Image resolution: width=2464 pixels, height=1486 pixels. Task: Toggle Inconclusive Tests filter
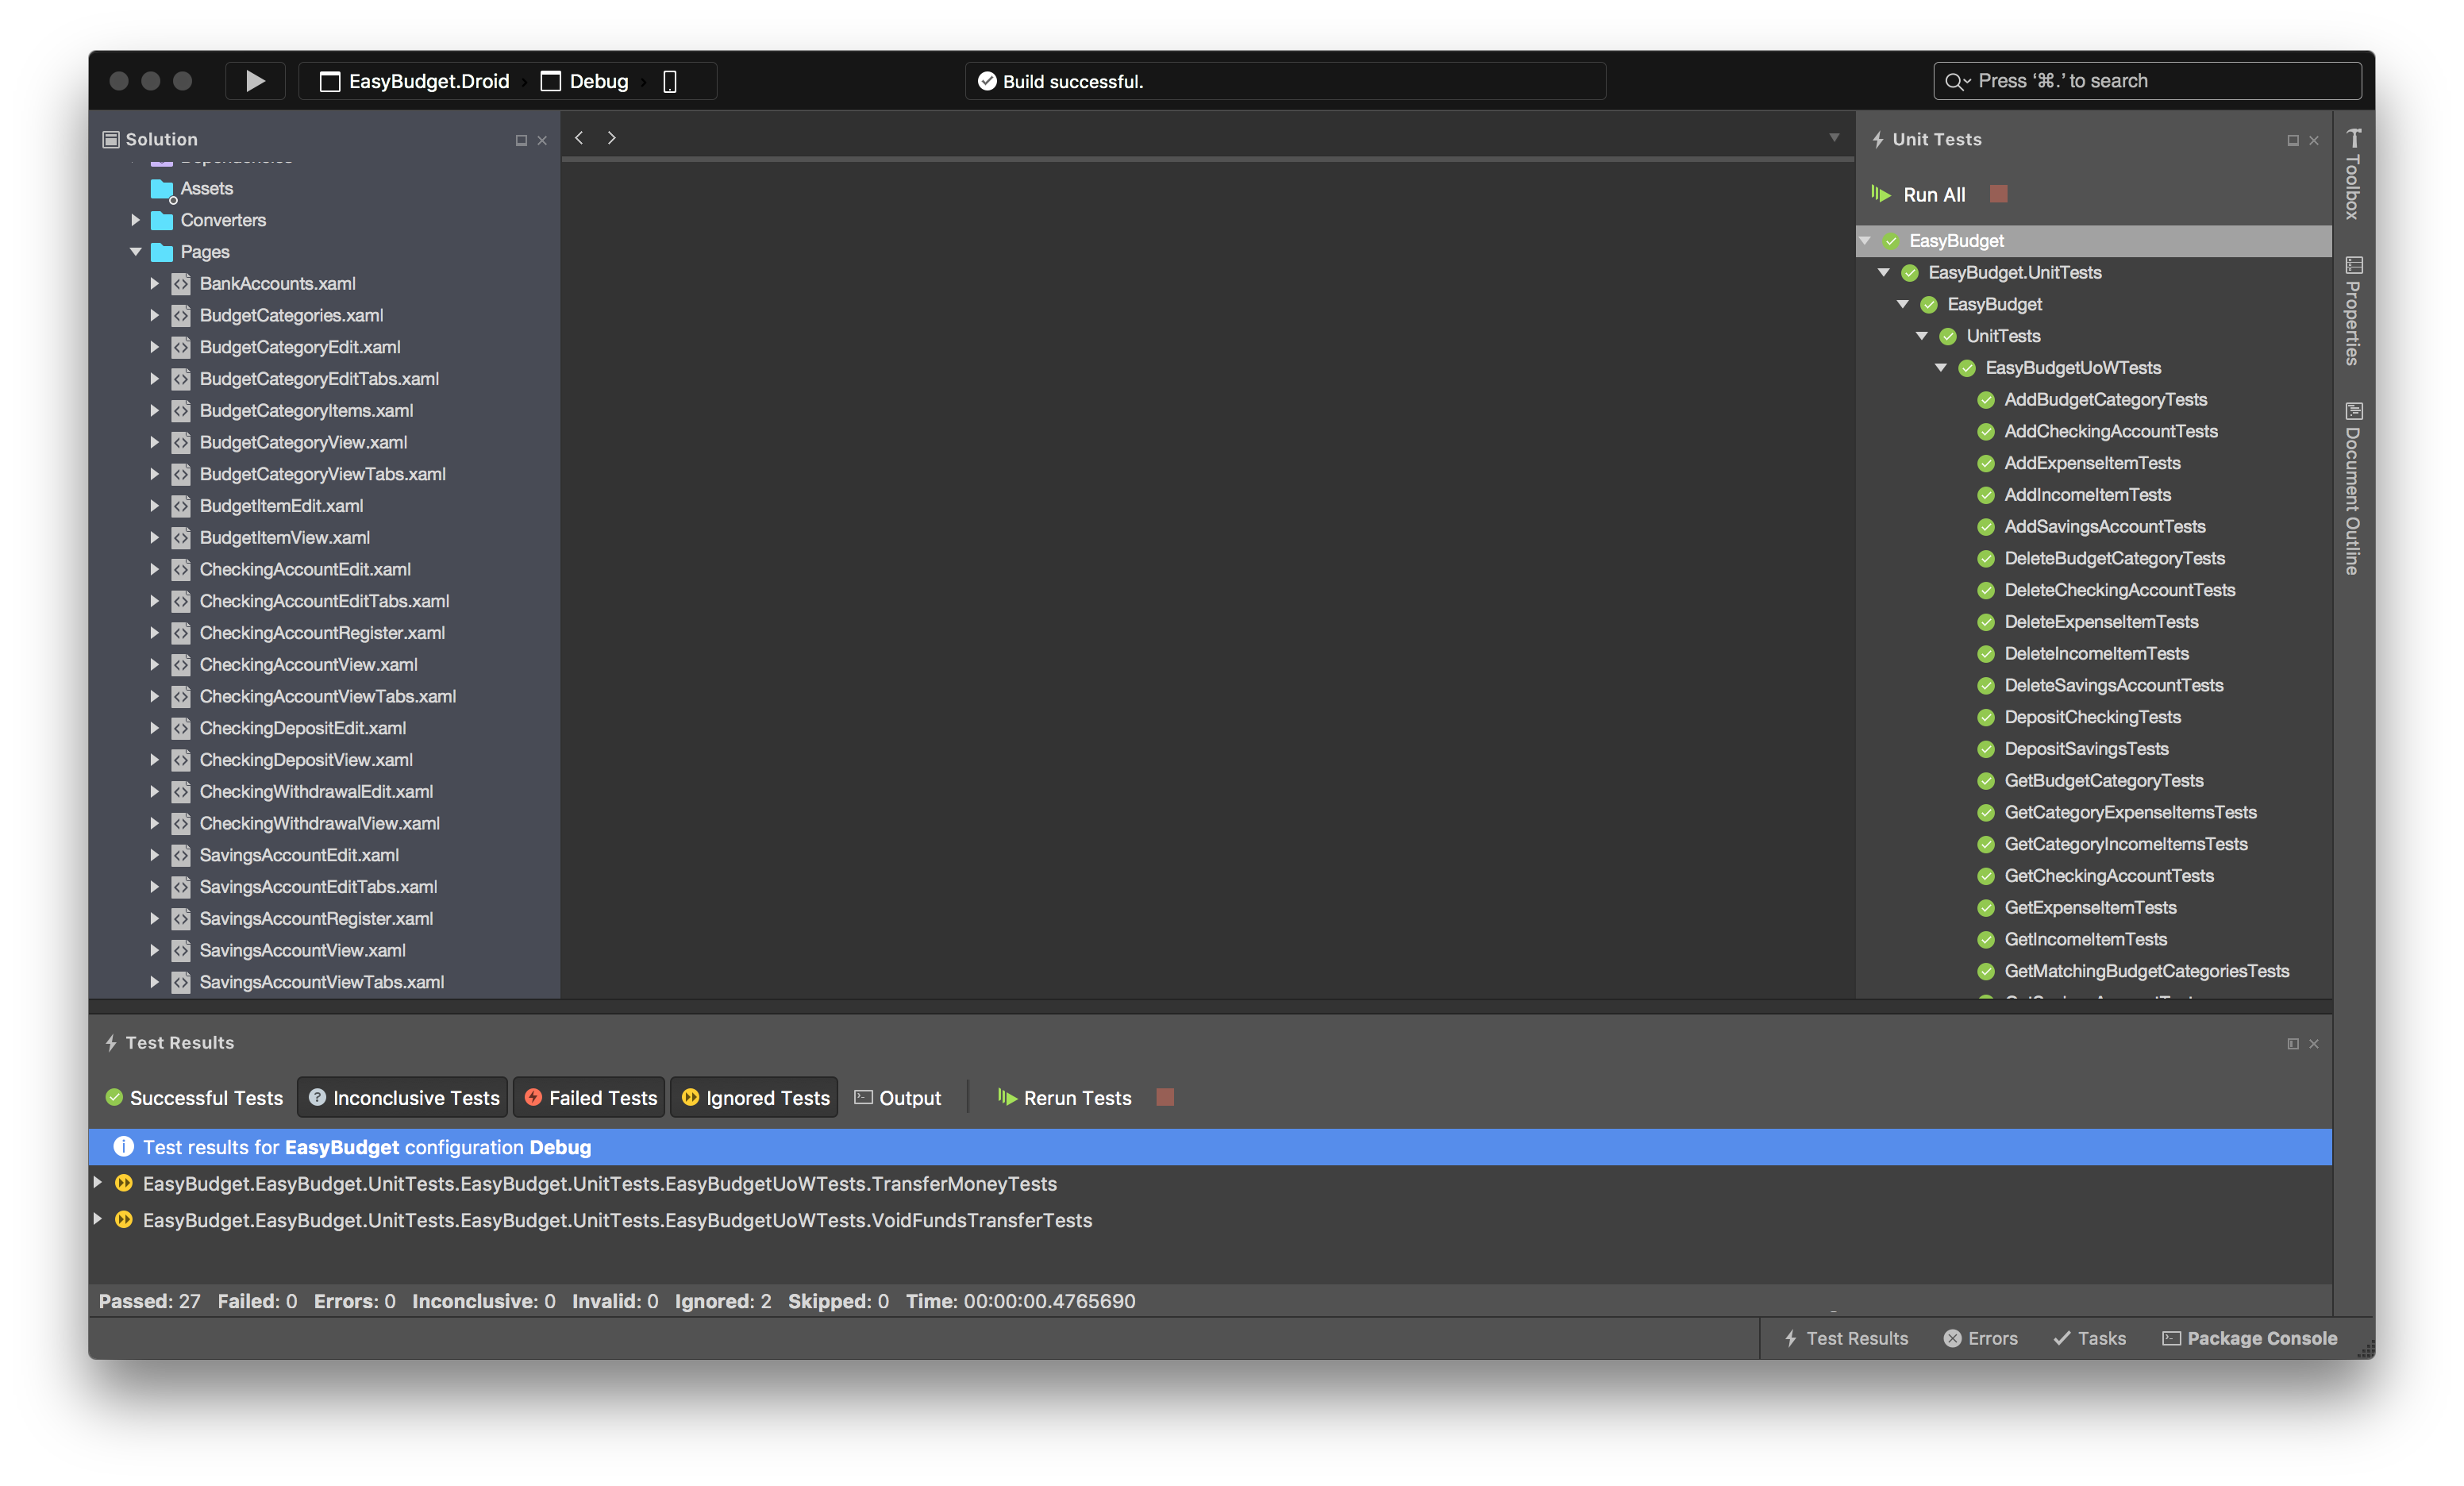tap(403, 1098)
